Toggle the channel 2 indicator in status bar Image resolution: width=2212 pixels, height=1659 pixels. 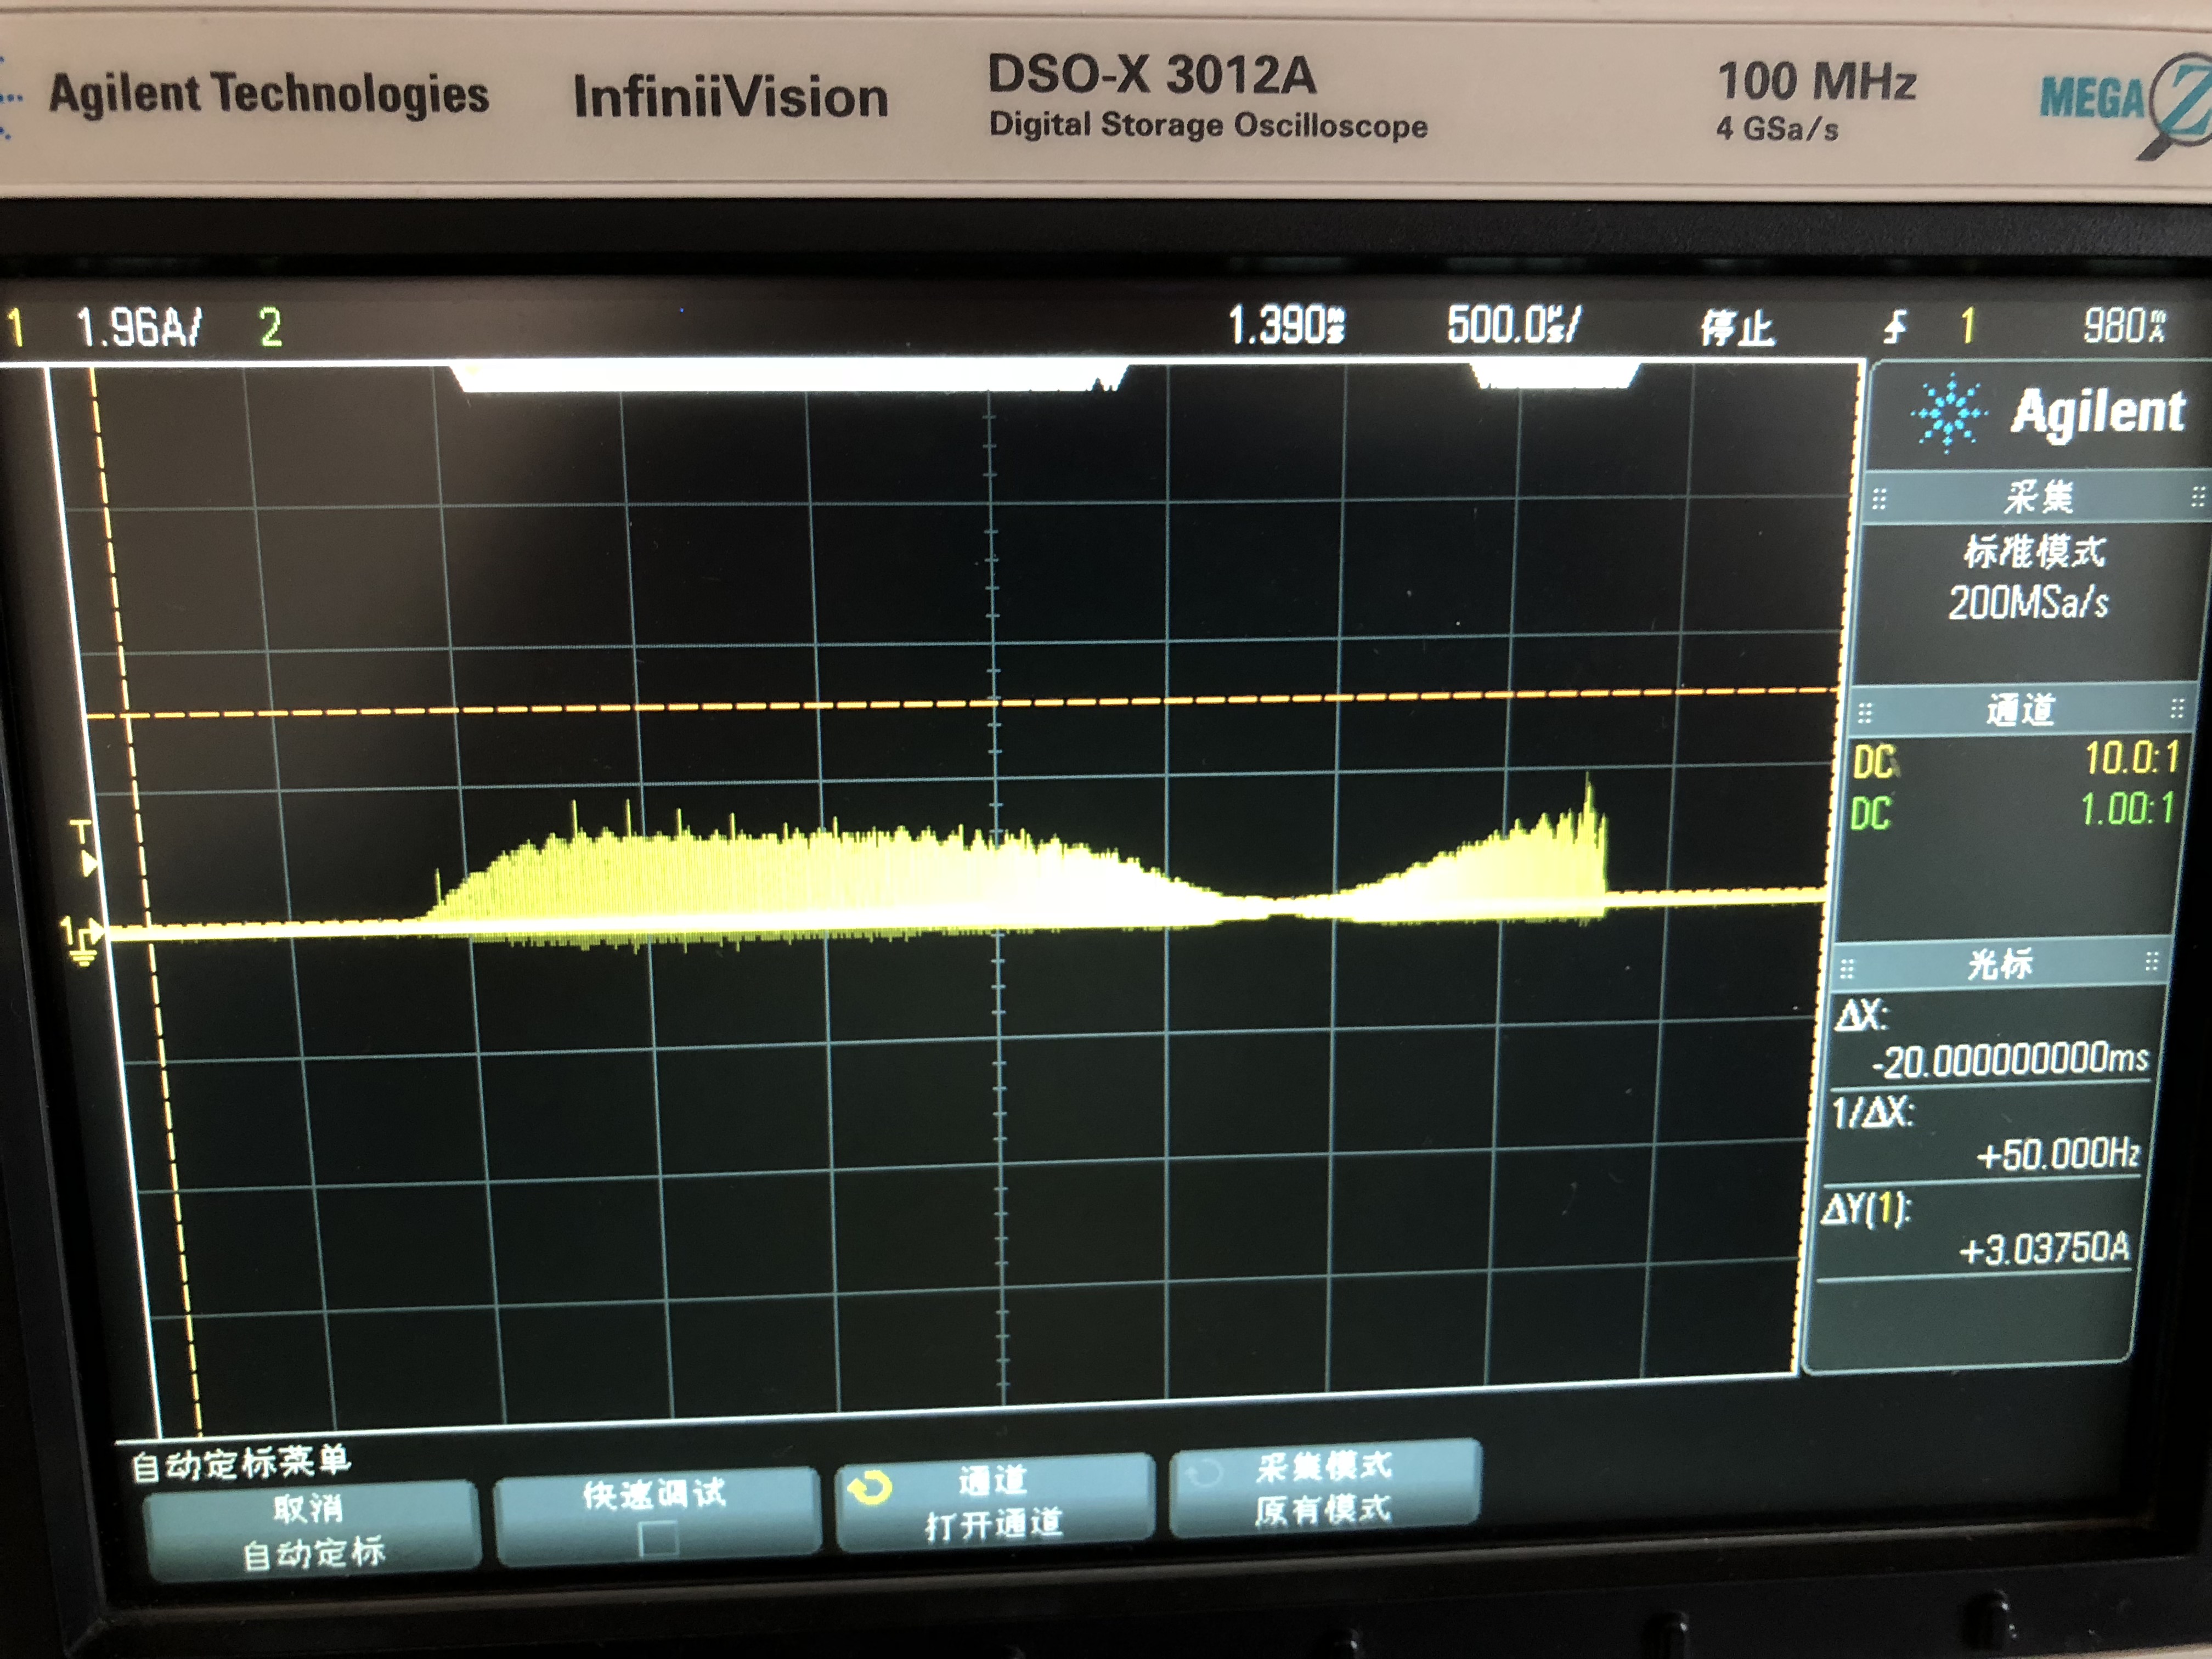(270, 327)
